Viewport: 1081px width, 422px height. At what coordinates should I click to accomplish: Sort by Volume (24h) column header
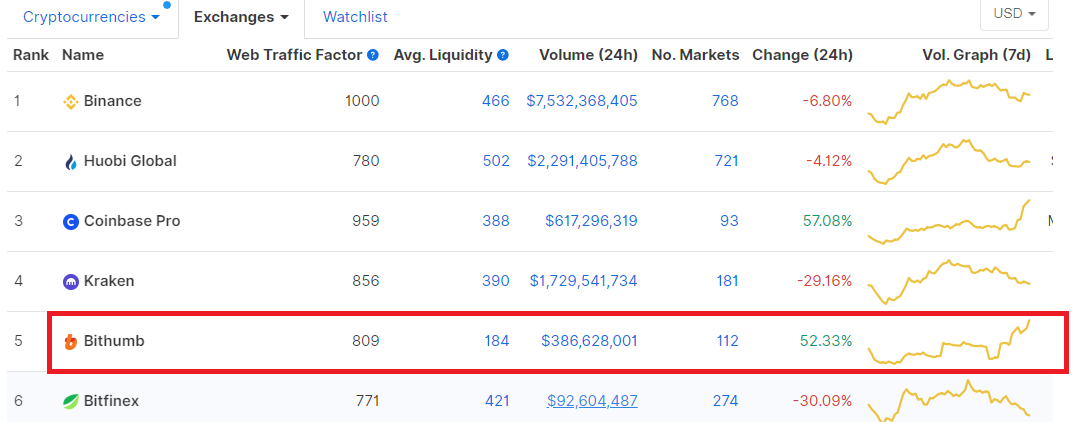click(588, 54)
